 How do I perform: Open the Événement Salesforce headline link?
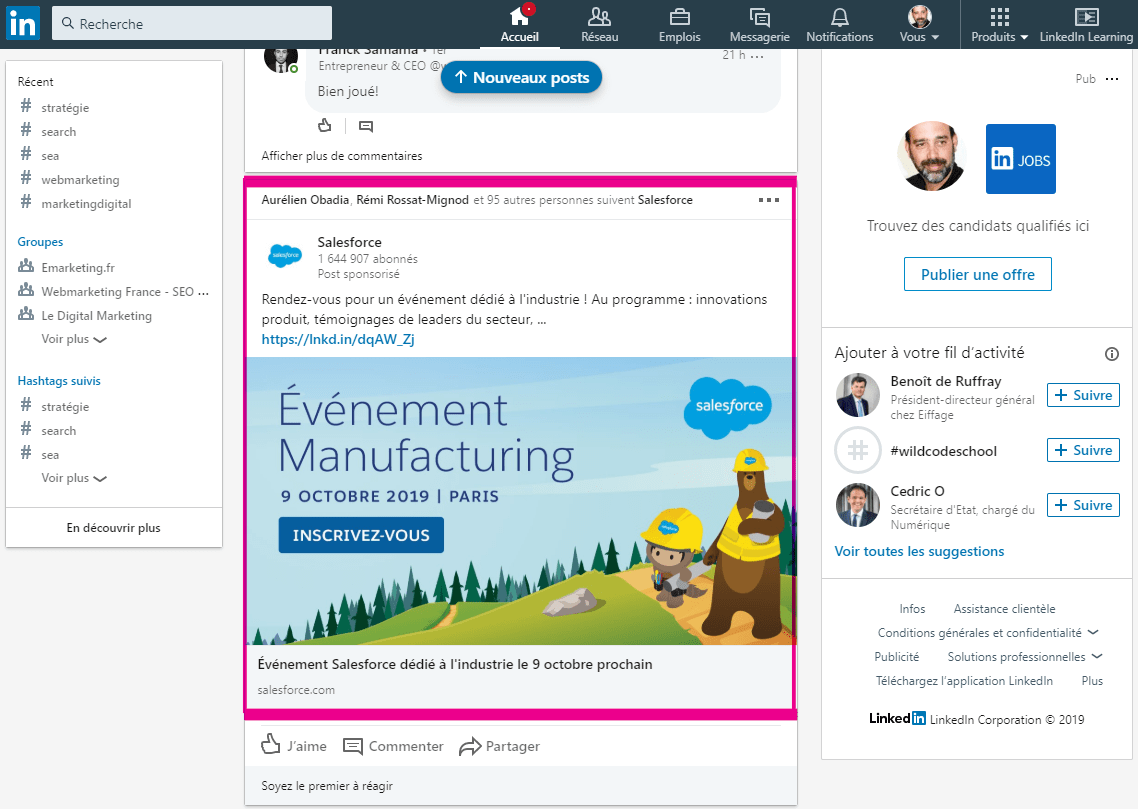[454, 664]
